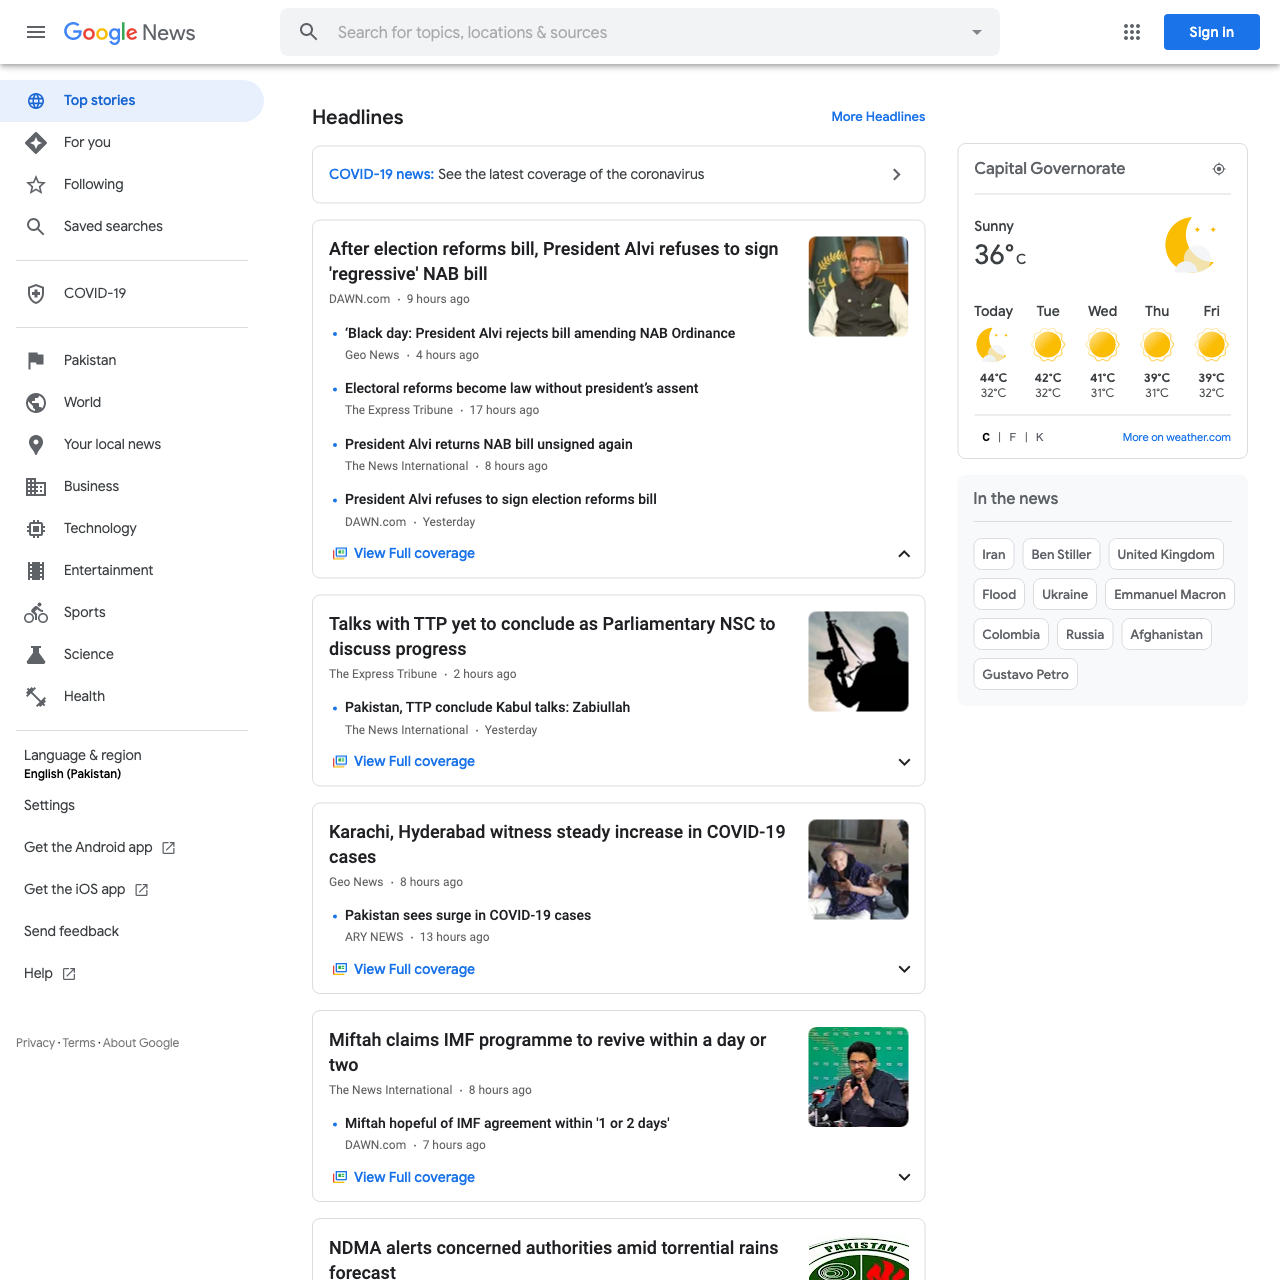Image resolution: width=1280 pixels, height=1280 pixels.
Task: Click the Technology chip icon
Action: pos(36,529)
